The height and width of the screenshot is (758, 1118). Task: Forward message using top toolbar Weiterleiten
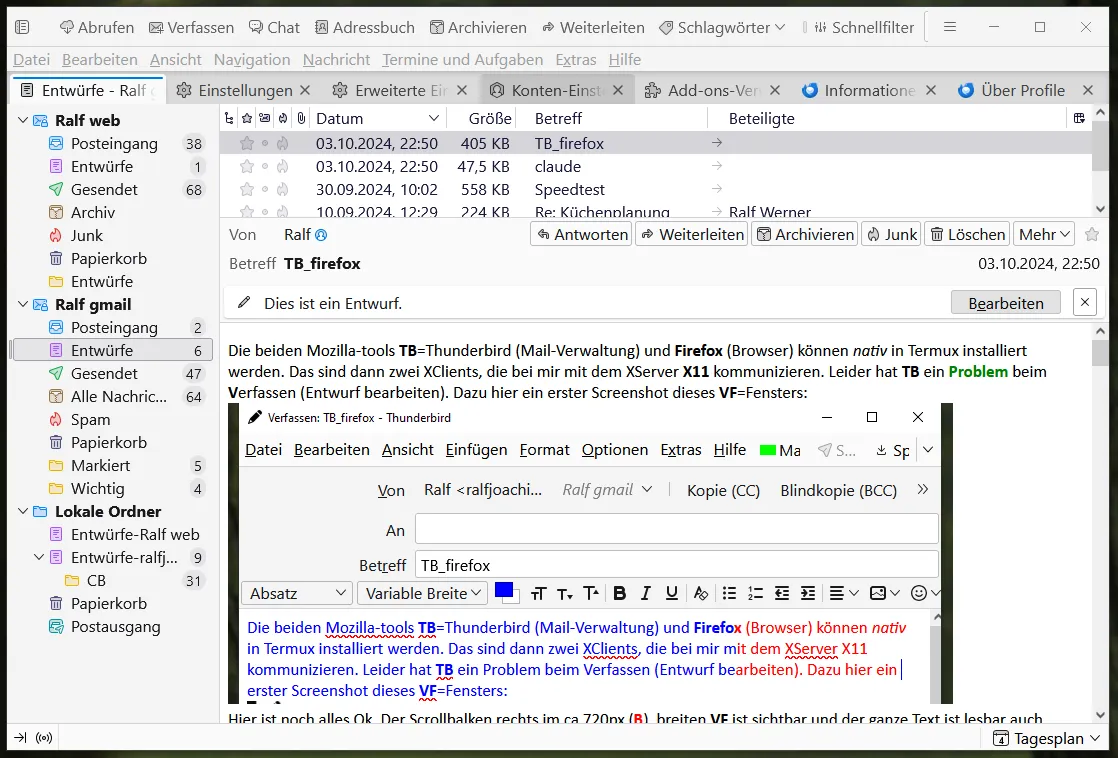coord(593,27)
